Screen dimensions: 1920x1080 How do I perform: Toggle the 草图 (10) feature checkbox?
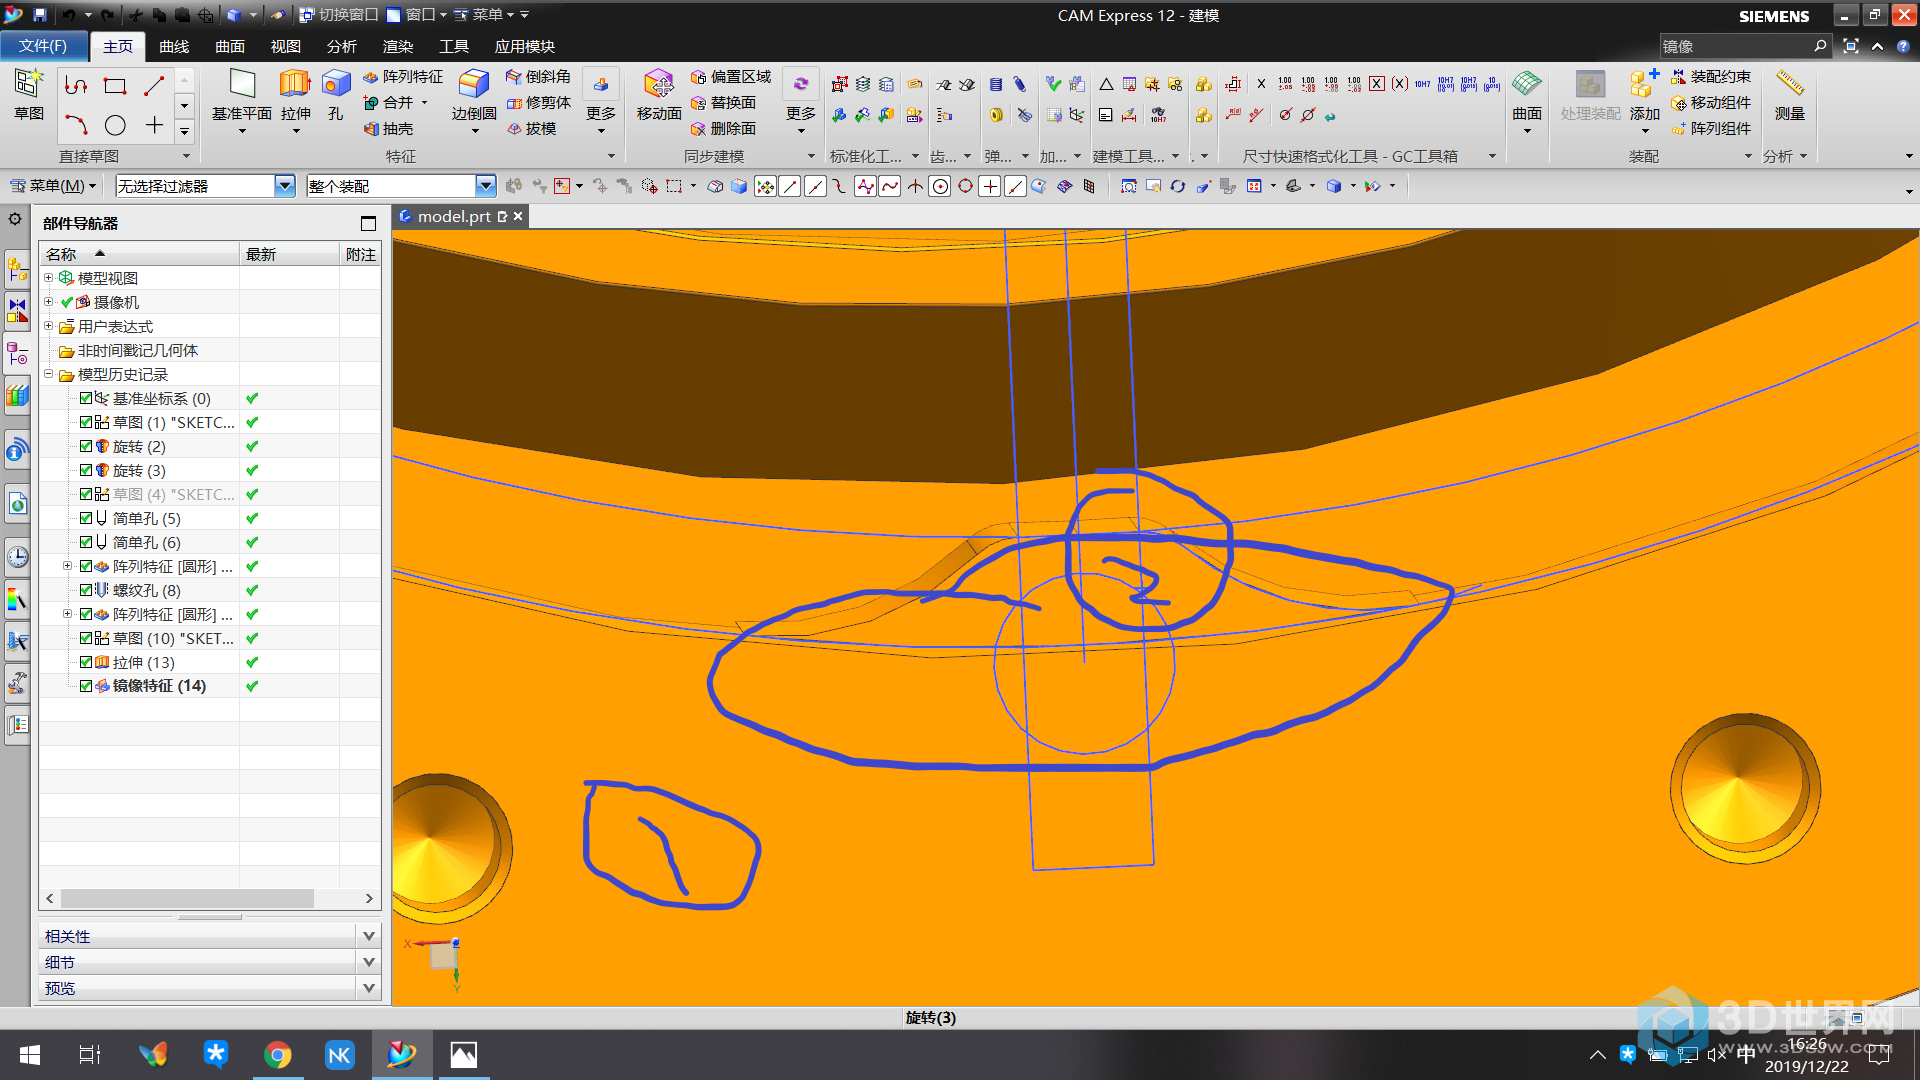86,638
